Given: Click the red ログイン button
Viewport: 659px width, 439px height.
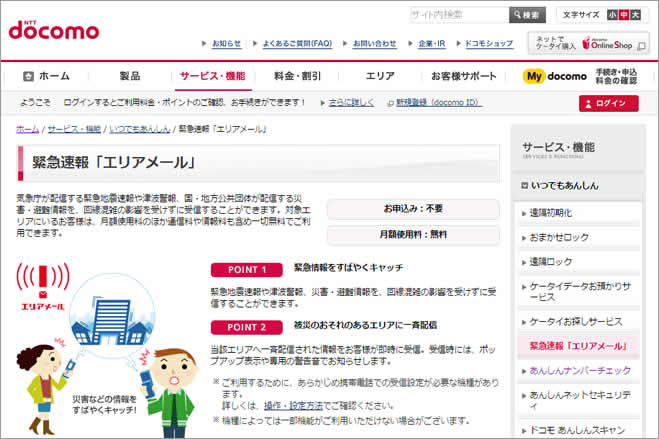Looking at the screenshot, I should click(x=609, y=103).
